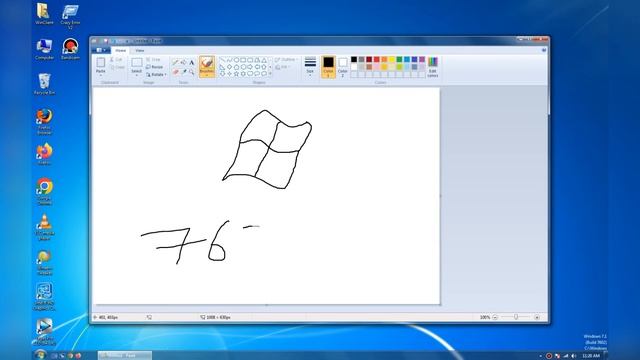
Task: Expand the Shapes gallery with its bottom arrow
Action: [270, 74]
